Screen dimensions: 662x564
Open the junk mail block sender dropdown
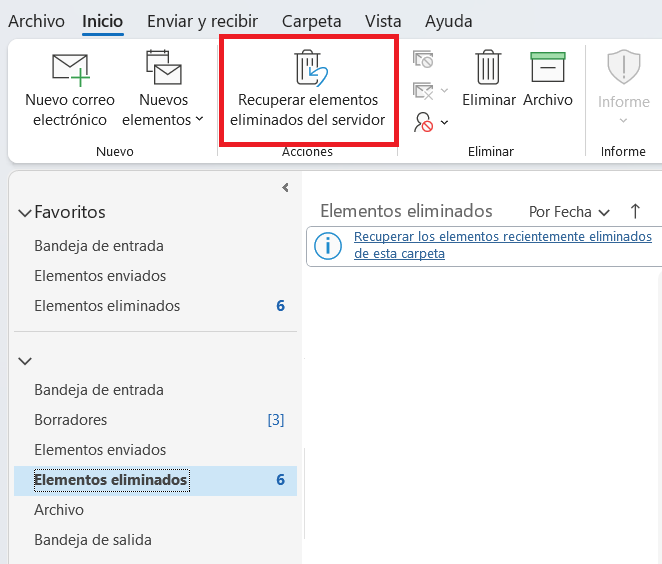coord(431,122)
